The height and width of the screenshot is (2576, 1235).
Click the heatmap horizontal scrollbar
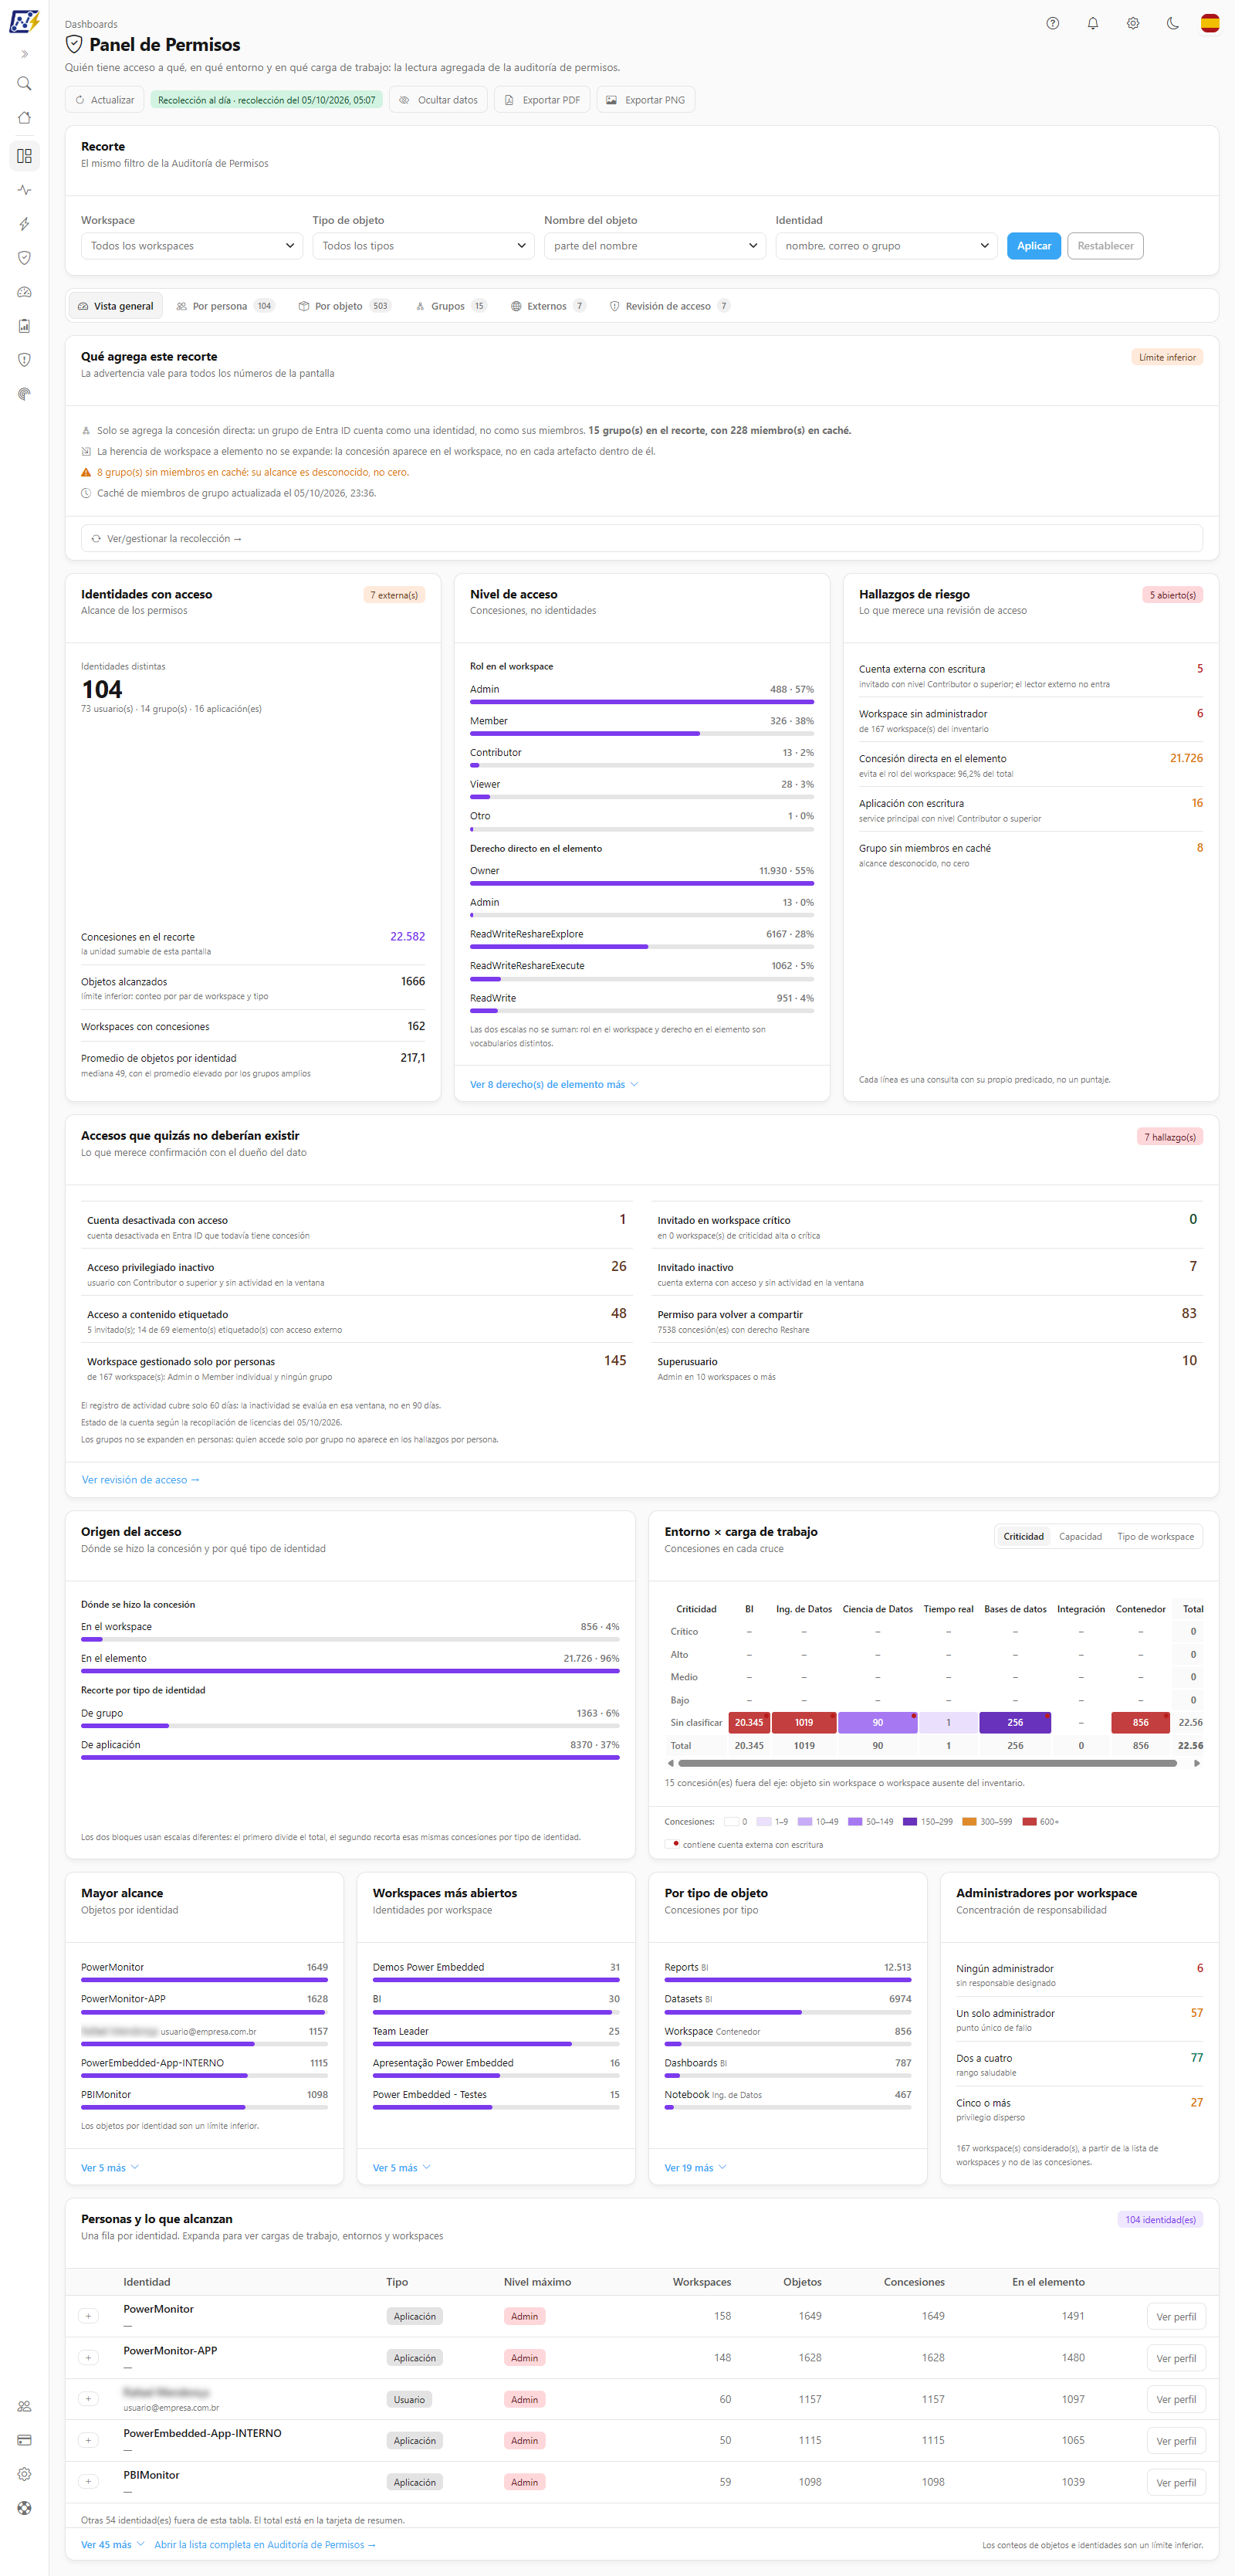(x=927, y=1763)
